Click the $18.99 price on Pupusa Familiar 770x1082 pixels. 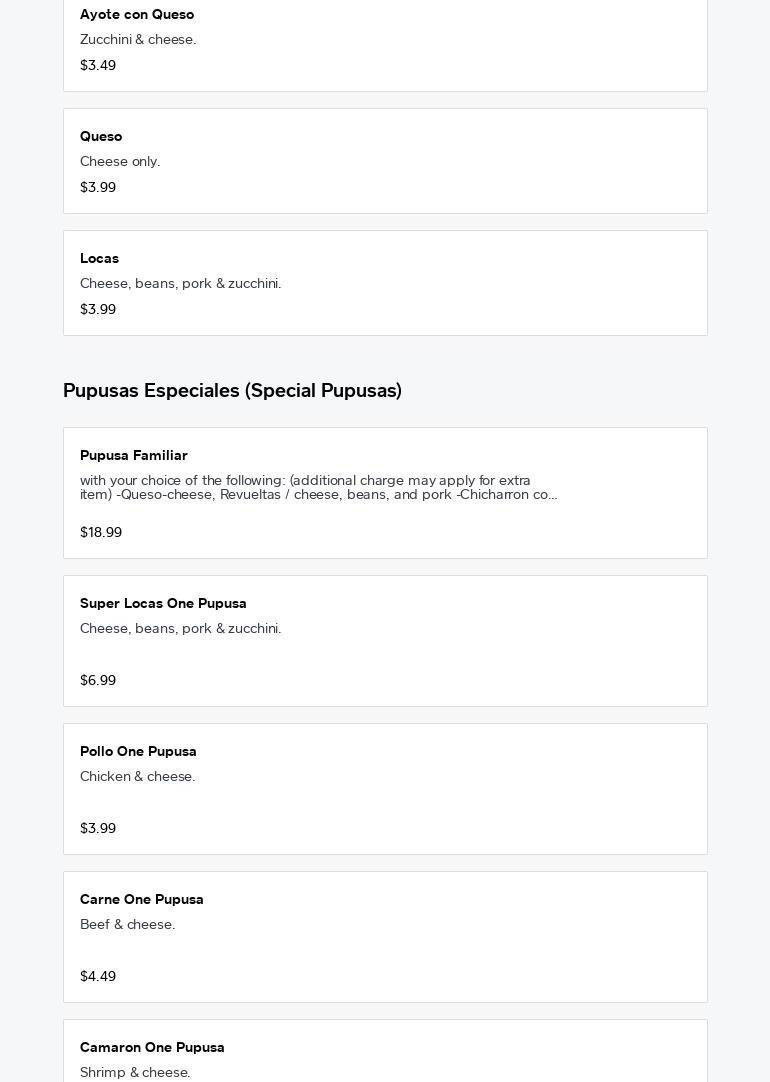tap(101, 533)
